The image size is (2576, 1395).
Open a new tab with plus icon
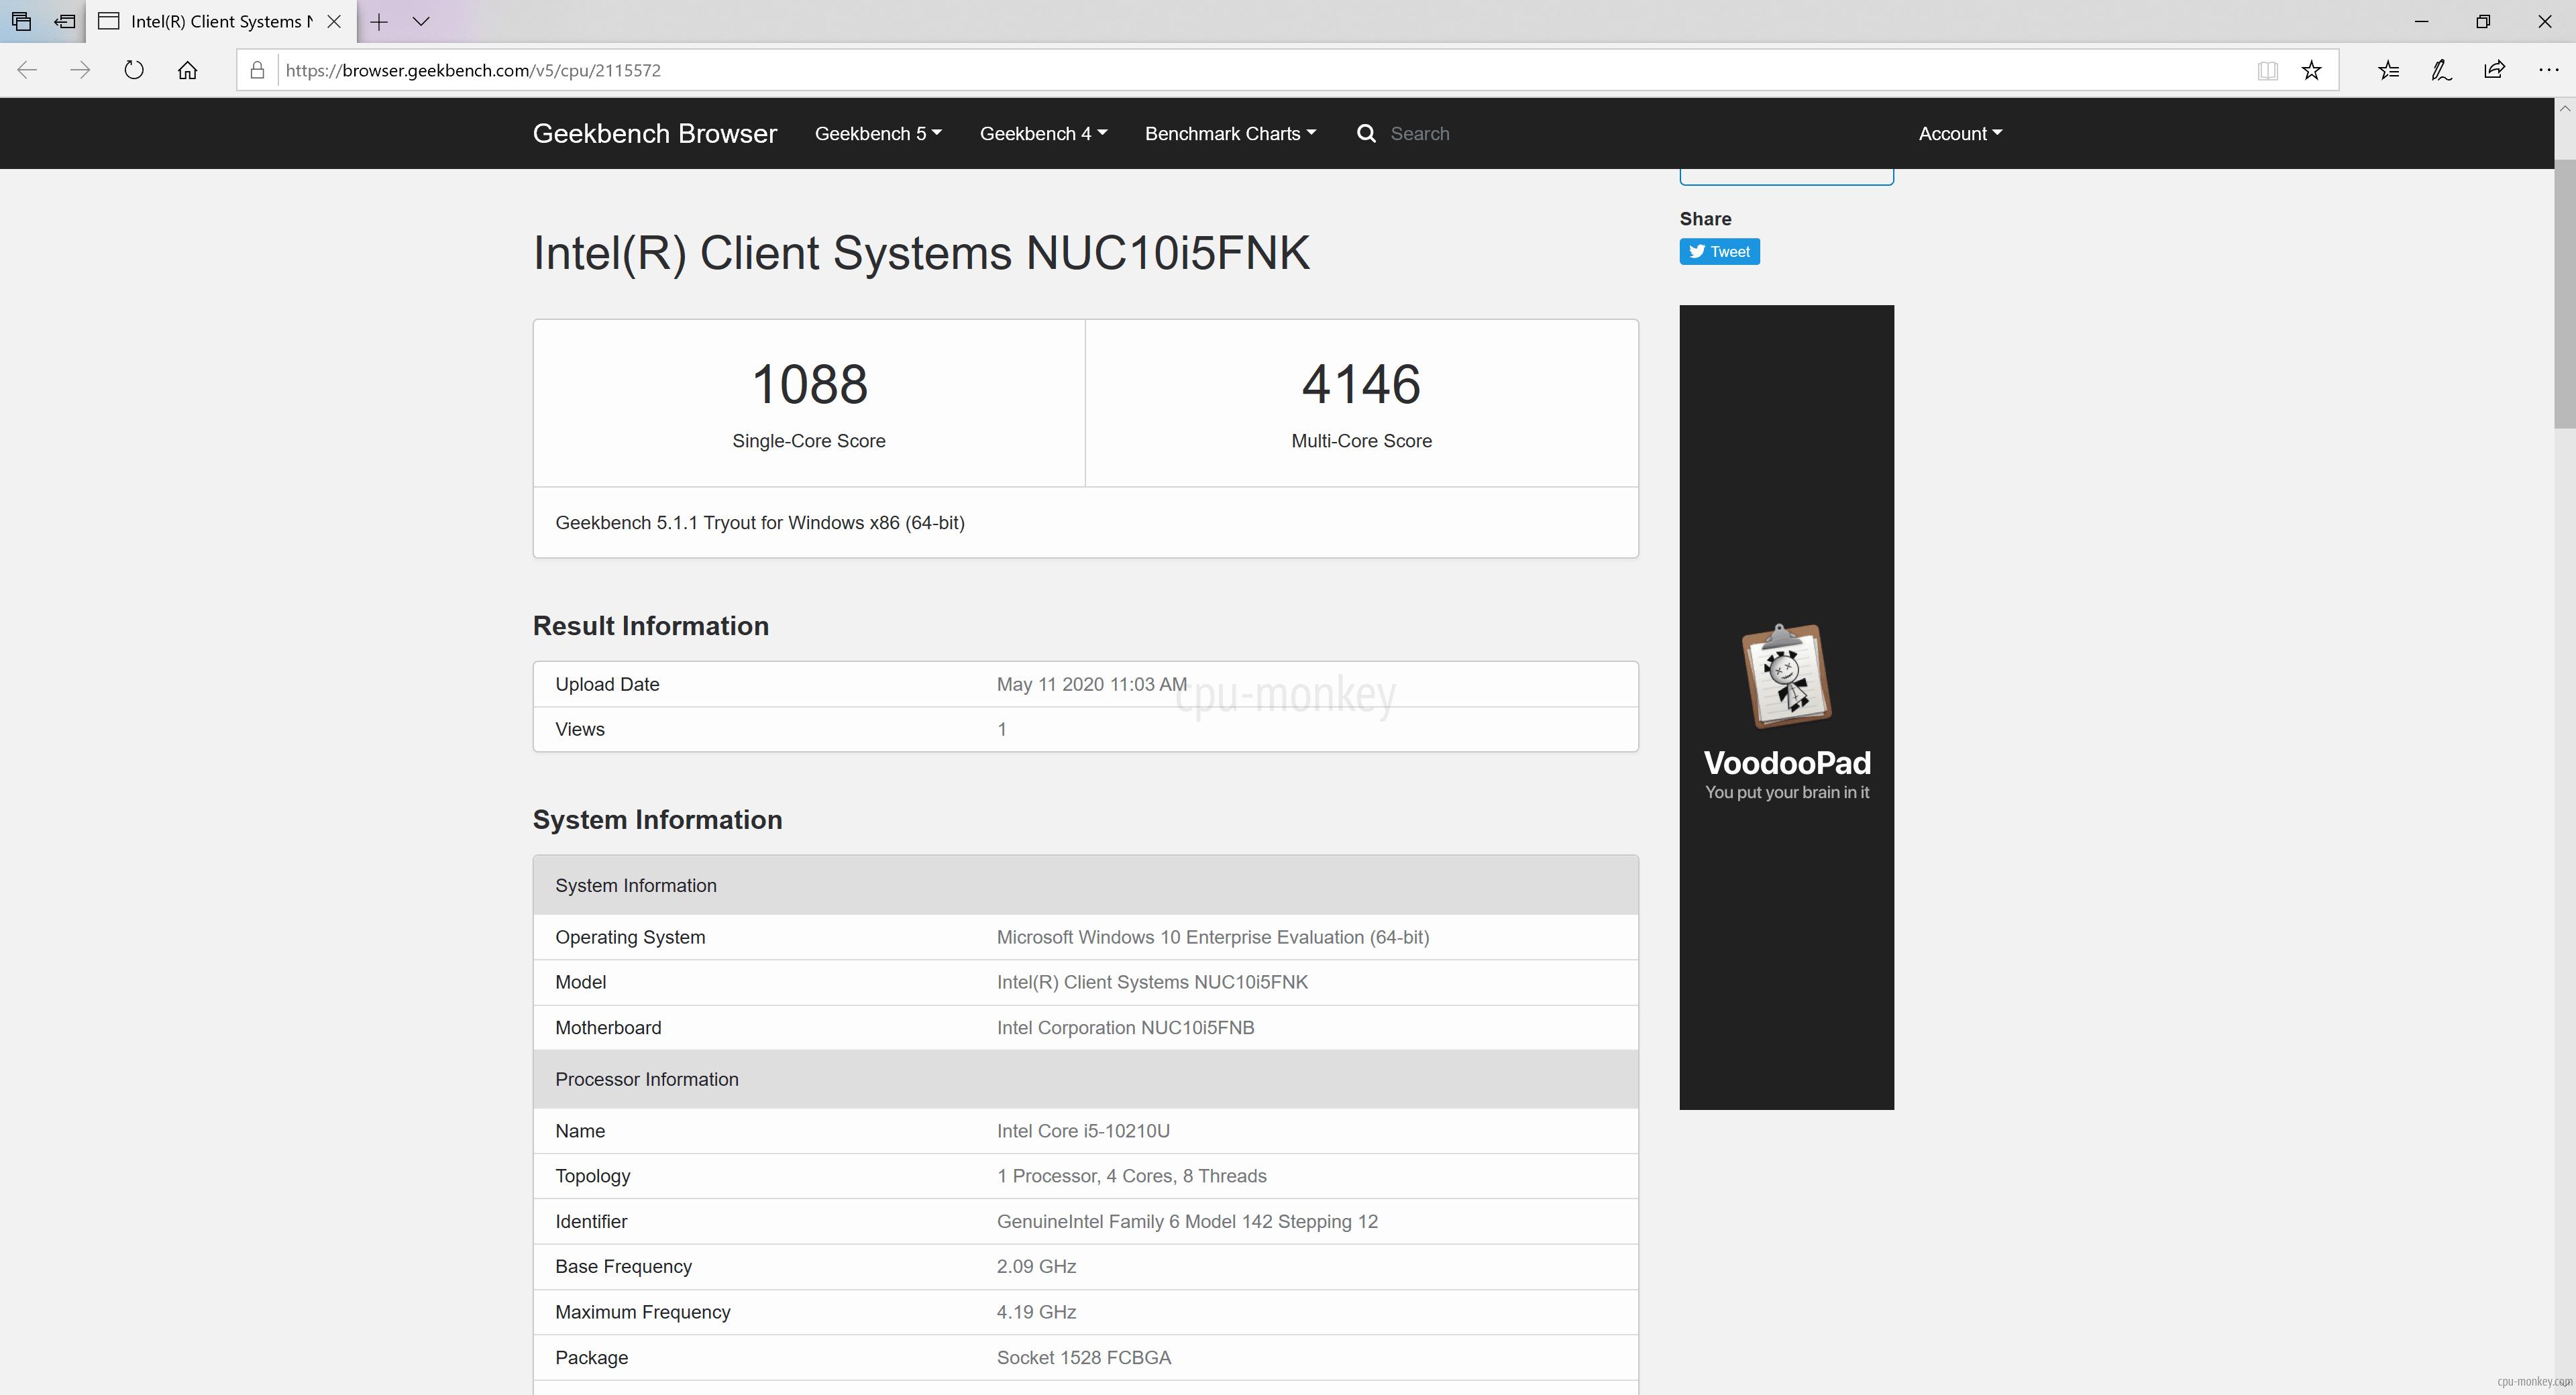tap(379, 21)
